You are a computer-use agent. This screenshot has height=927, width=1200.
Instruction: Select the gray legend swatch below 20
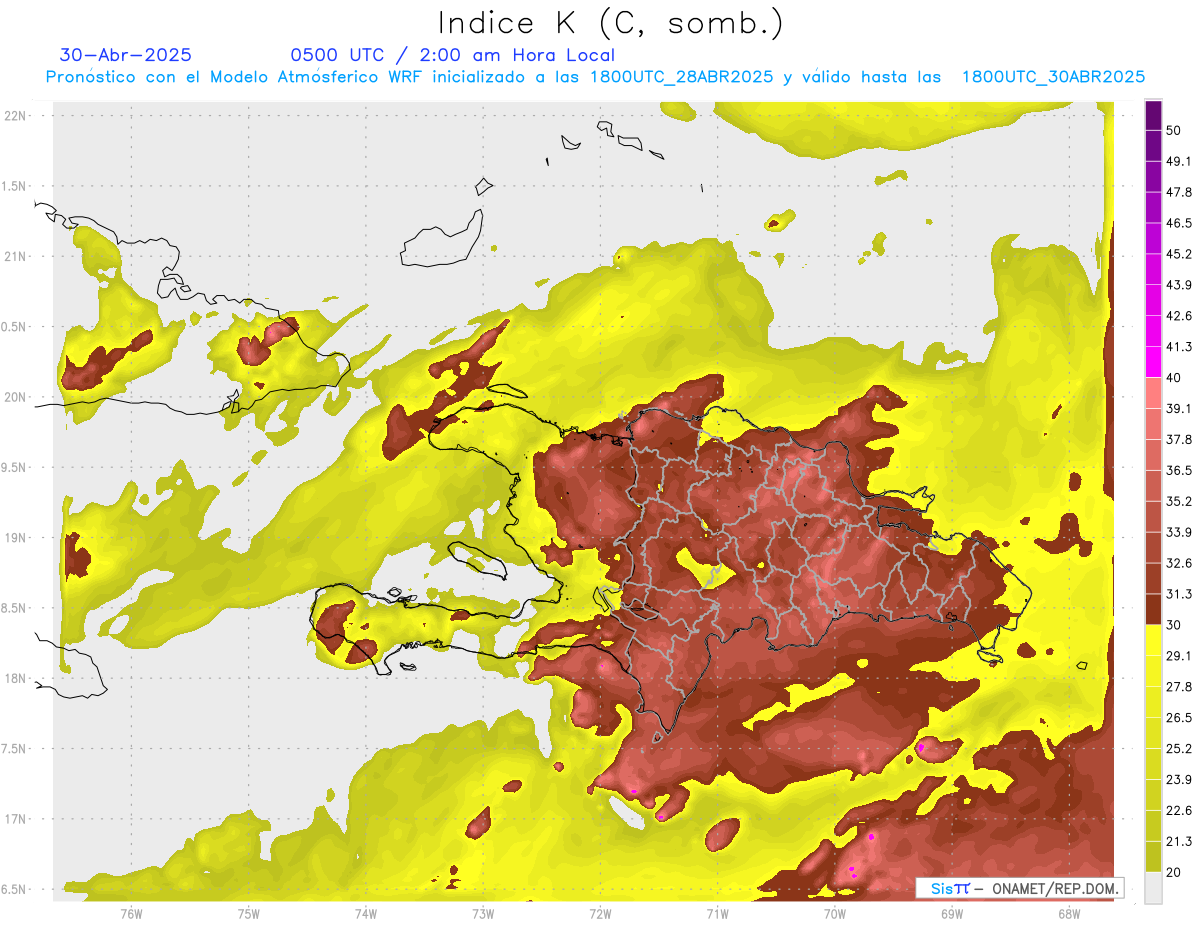pos(1153,888)
